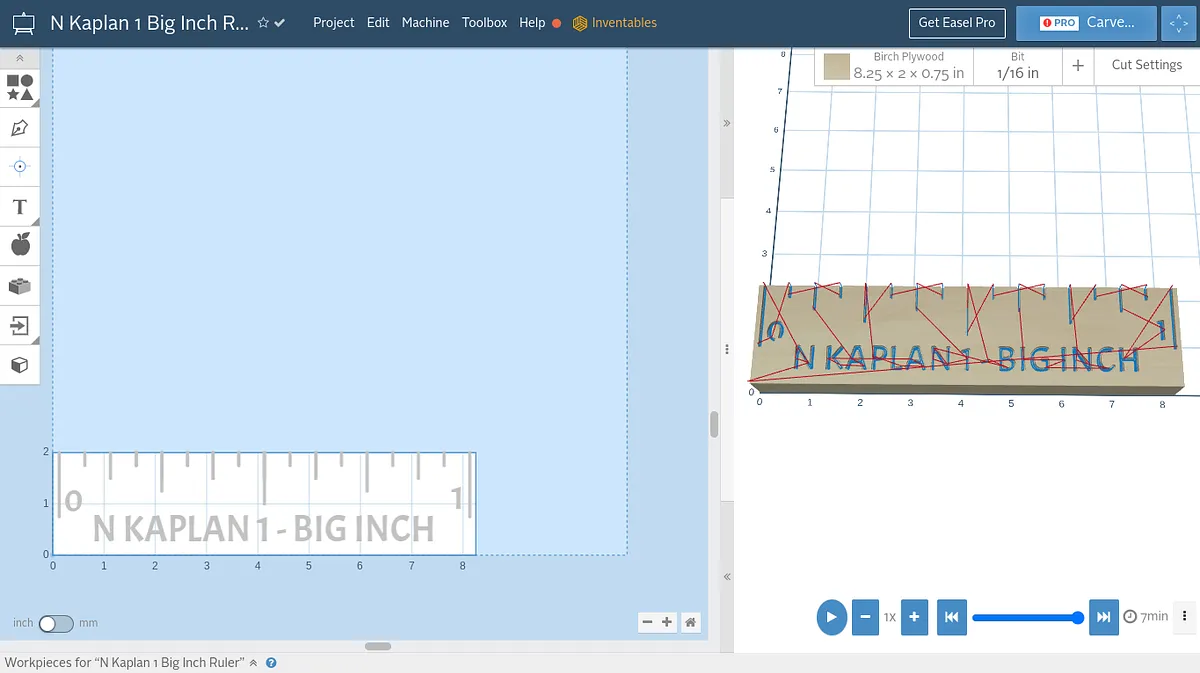Open the Shapes tool in left sidebar

pyautogui.click(x=20, y=88)
